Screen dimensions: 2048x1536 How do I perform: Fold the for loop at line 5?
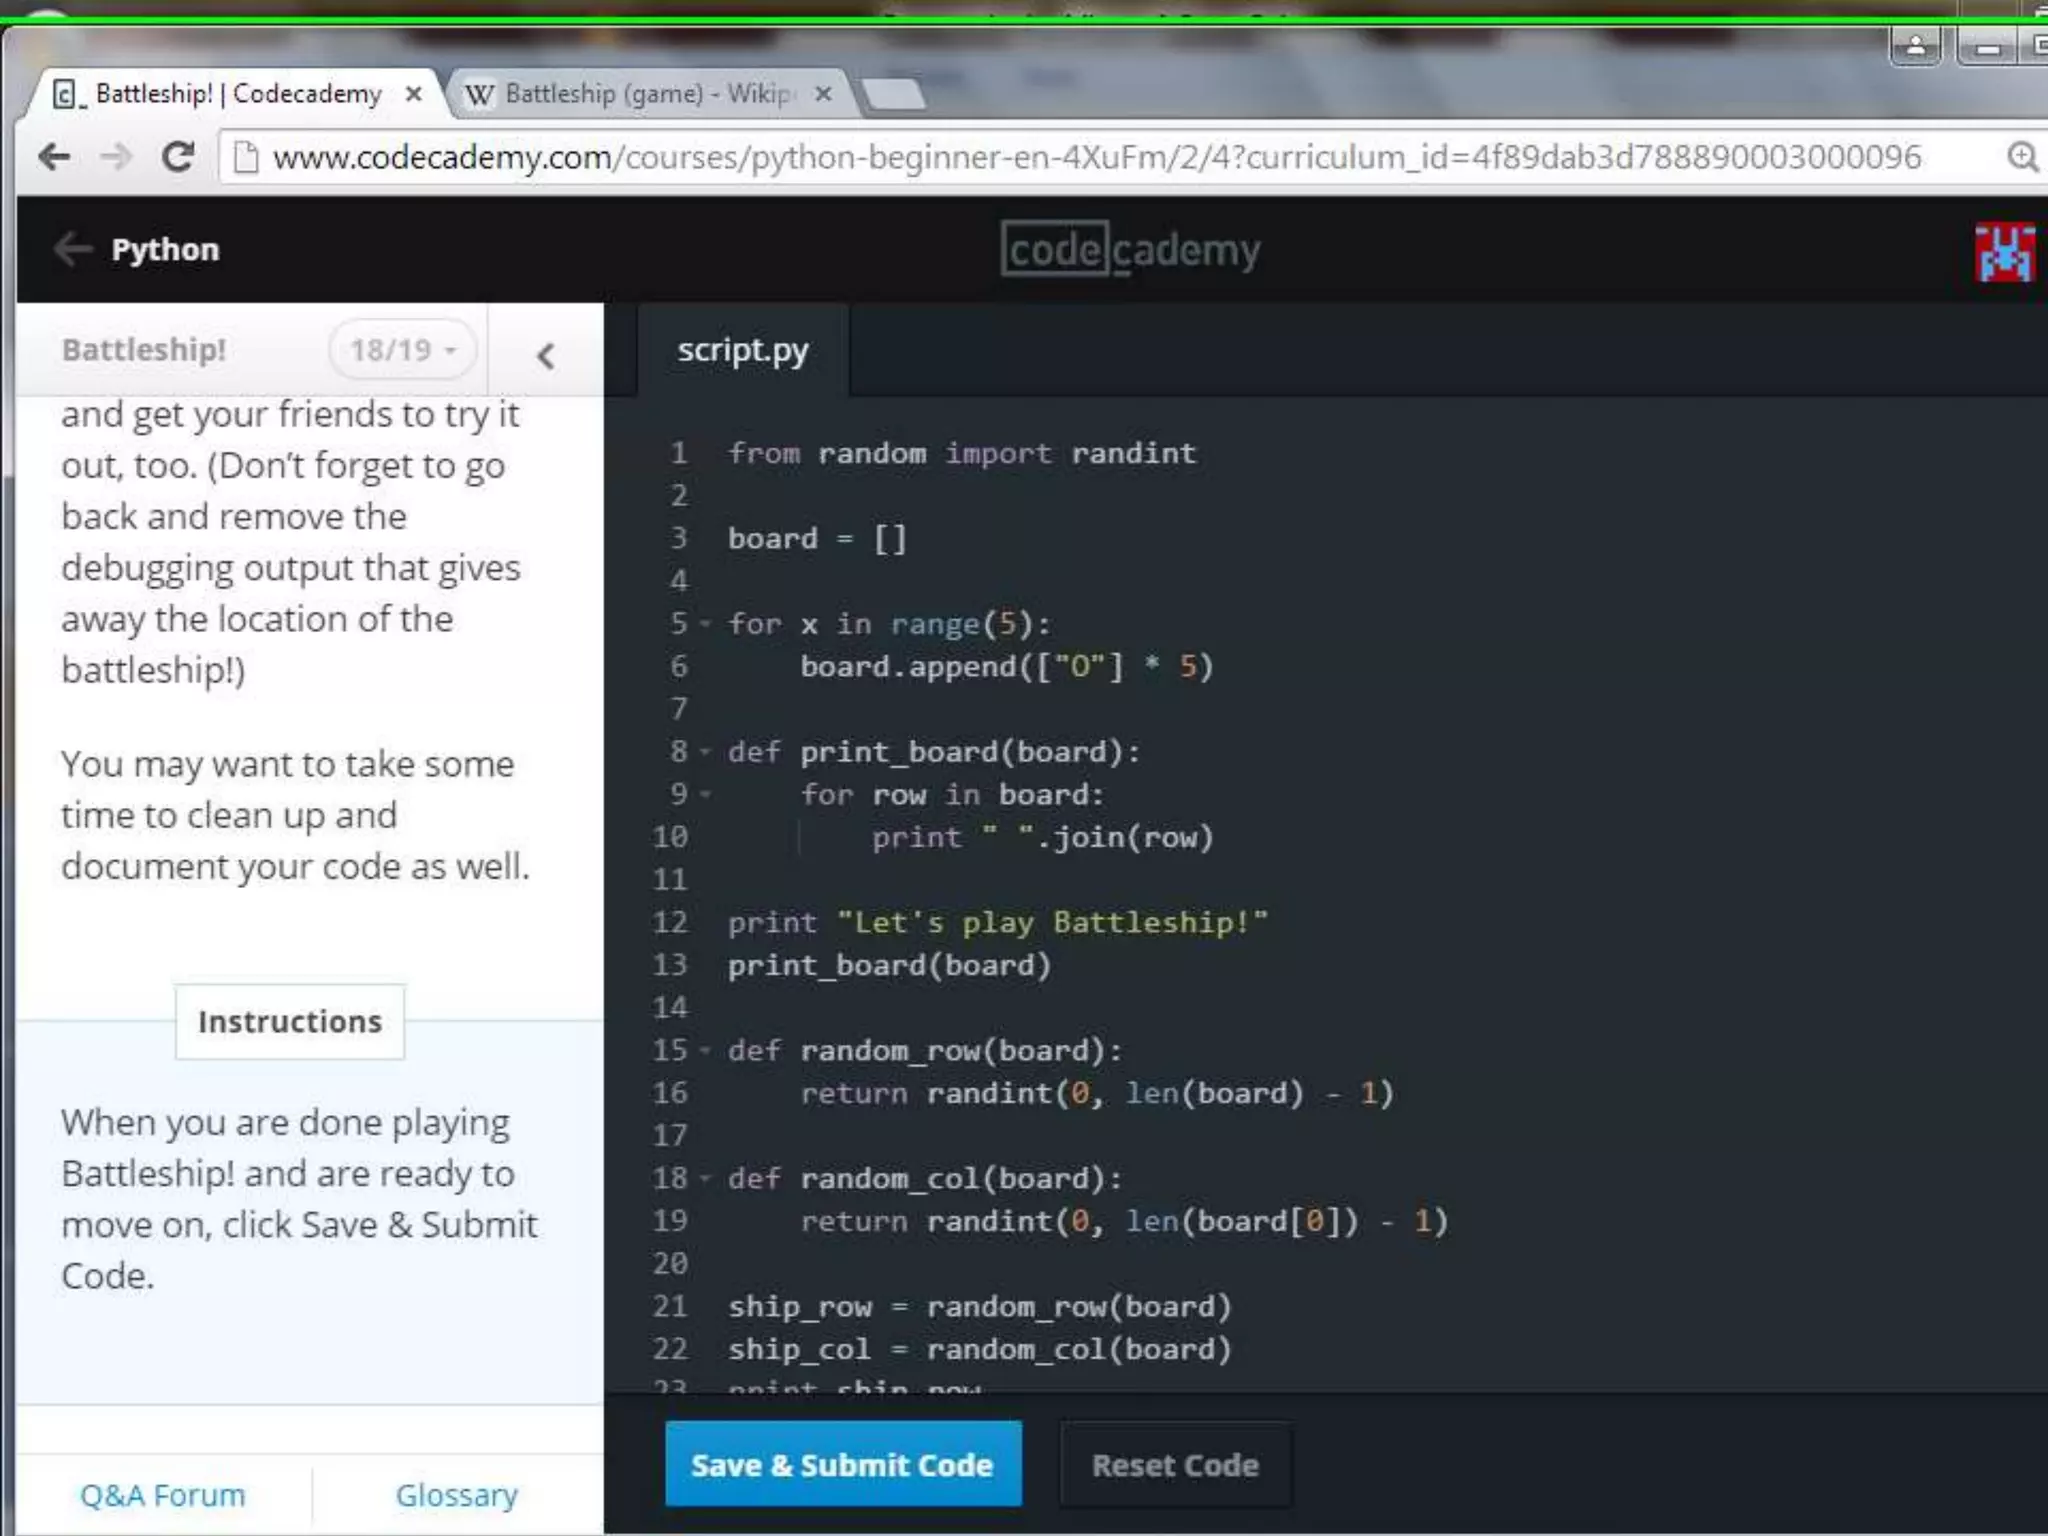coord(705,624)
